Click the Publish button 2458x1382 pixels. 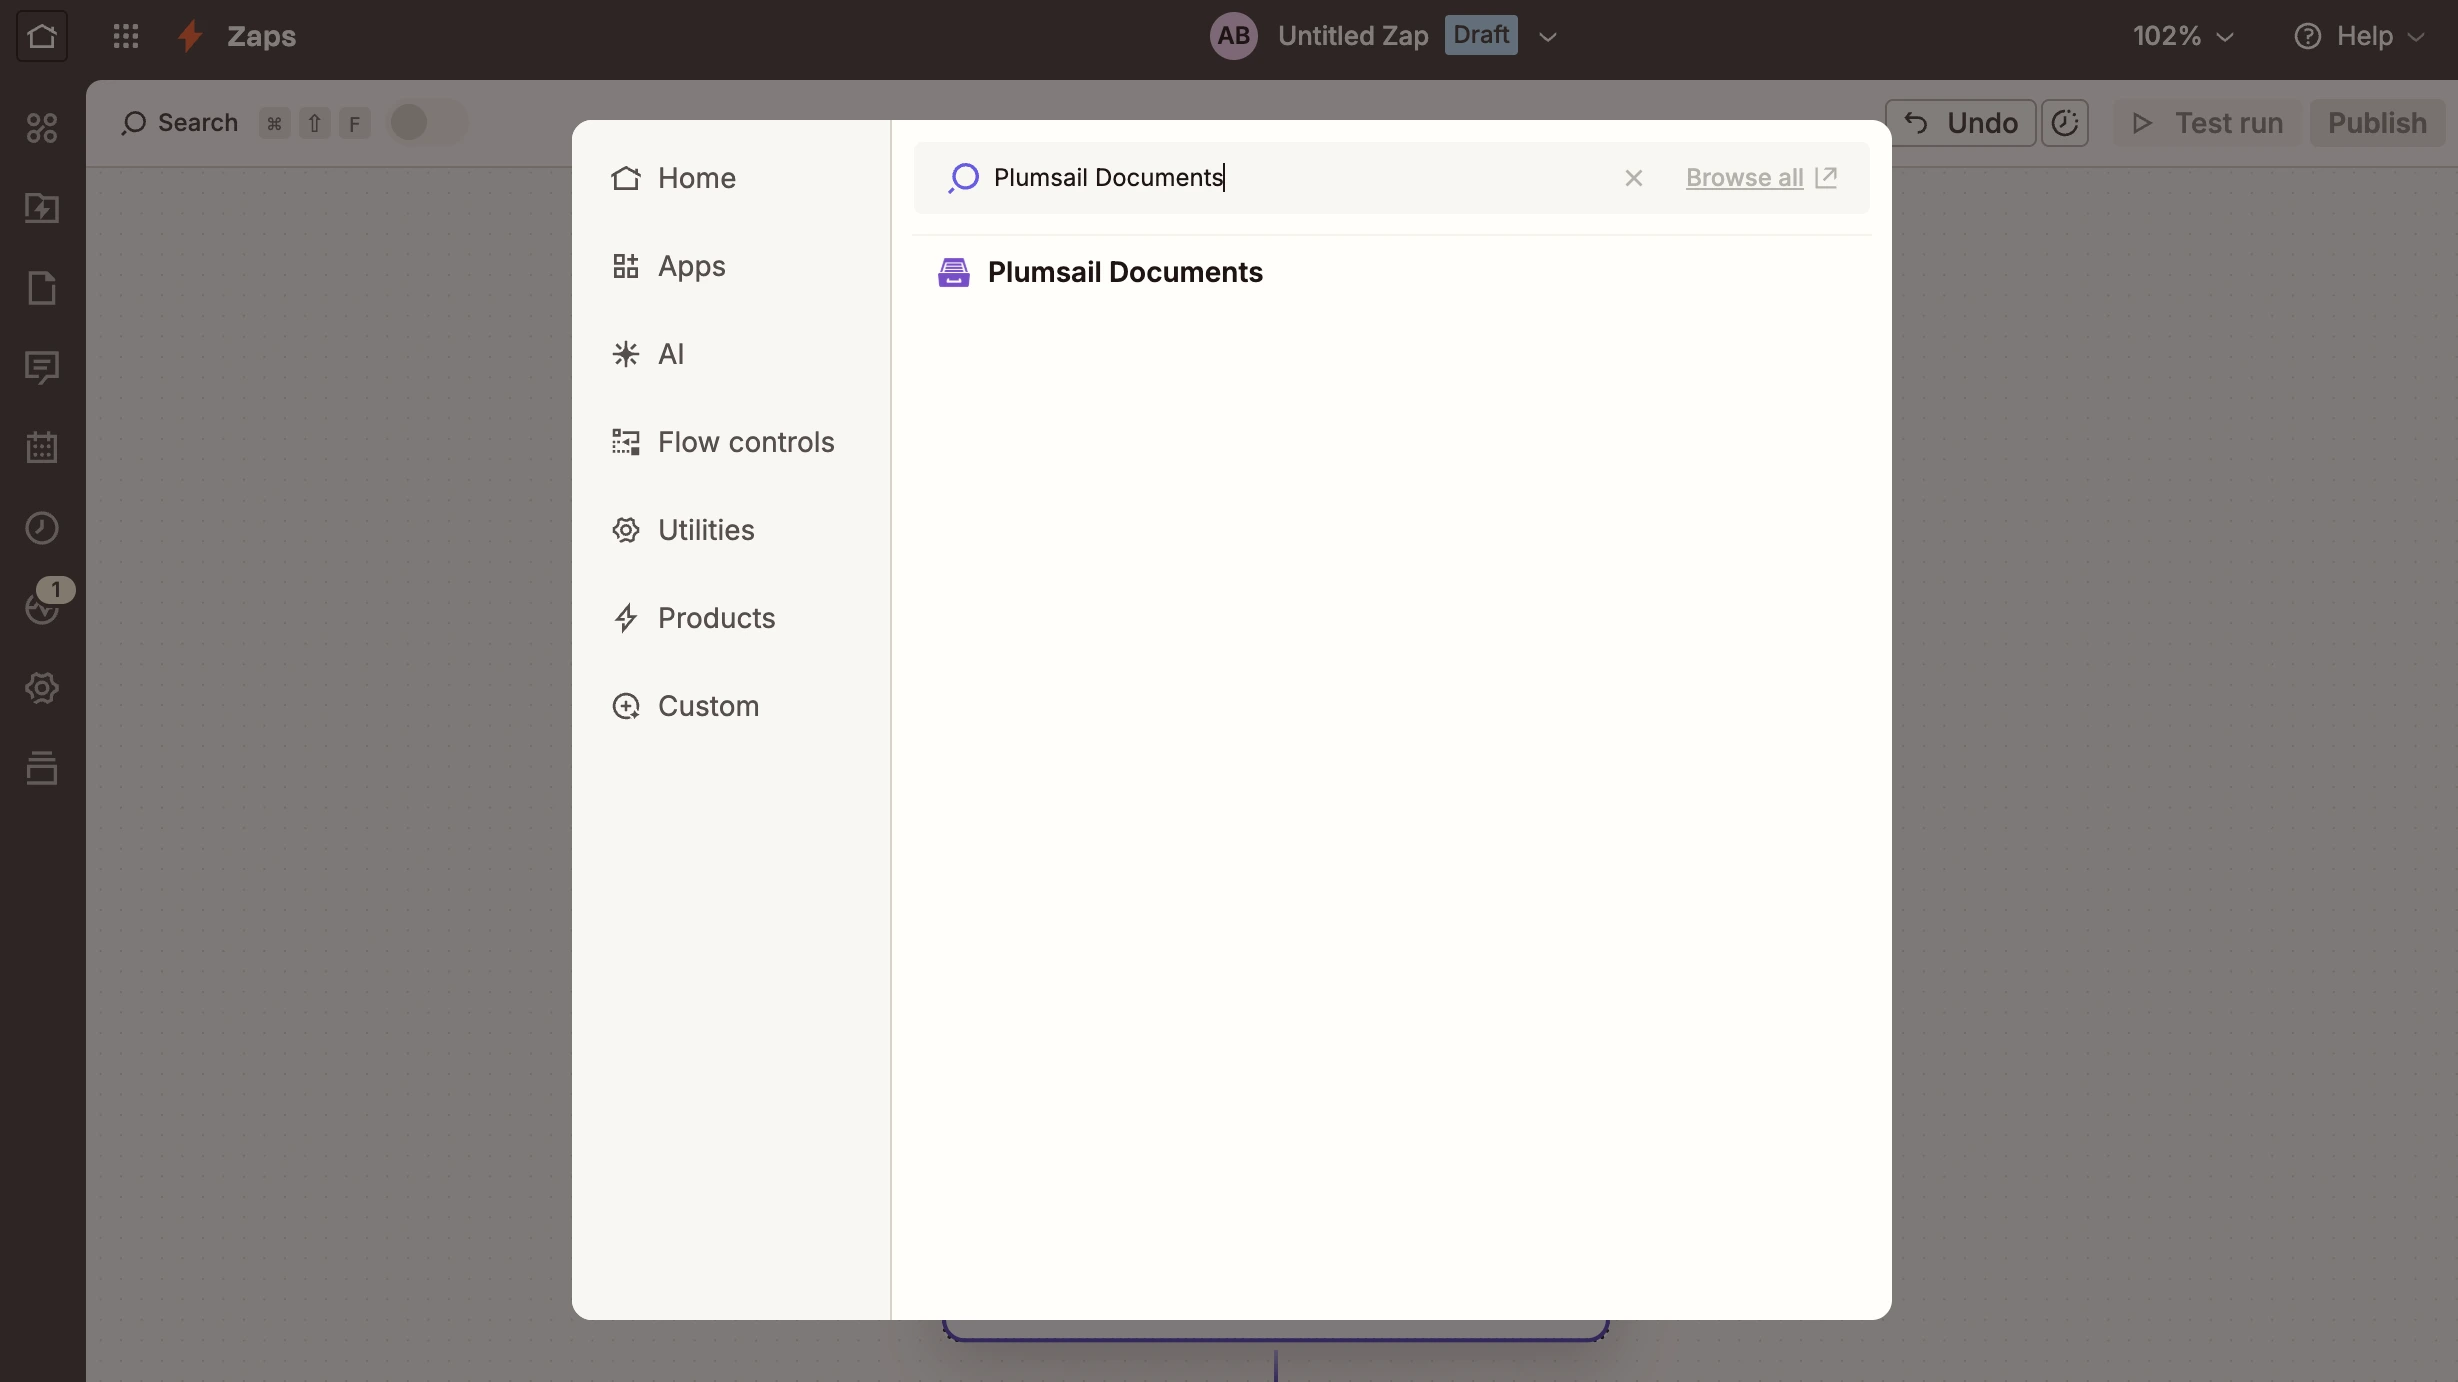coord(2377,123)
